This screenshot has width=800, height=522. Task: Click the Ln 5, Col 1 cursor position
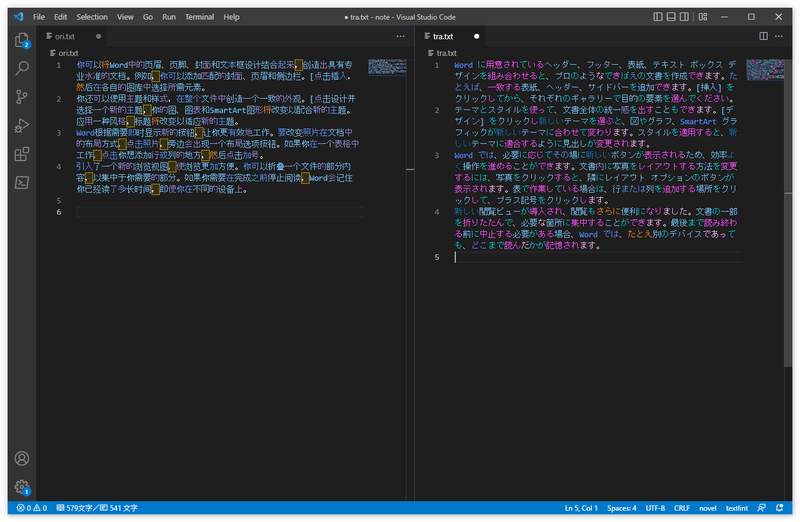[x=581, y=508]
